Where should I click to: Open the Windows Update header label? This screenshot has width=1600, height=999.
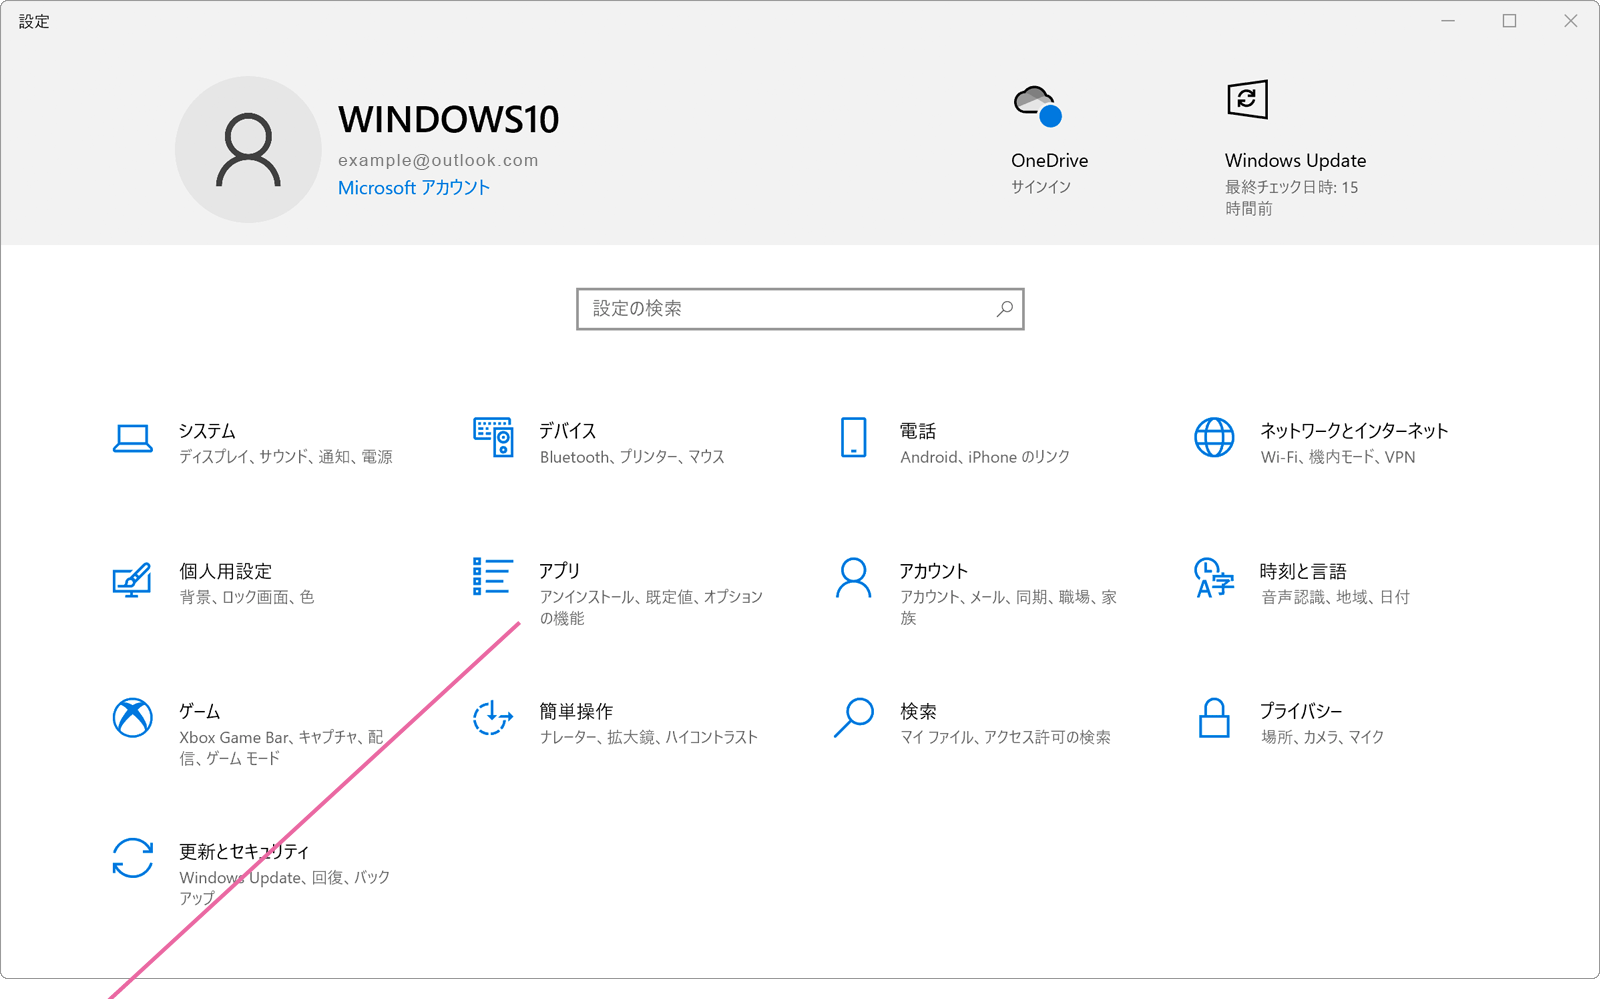pos(1295,160)
